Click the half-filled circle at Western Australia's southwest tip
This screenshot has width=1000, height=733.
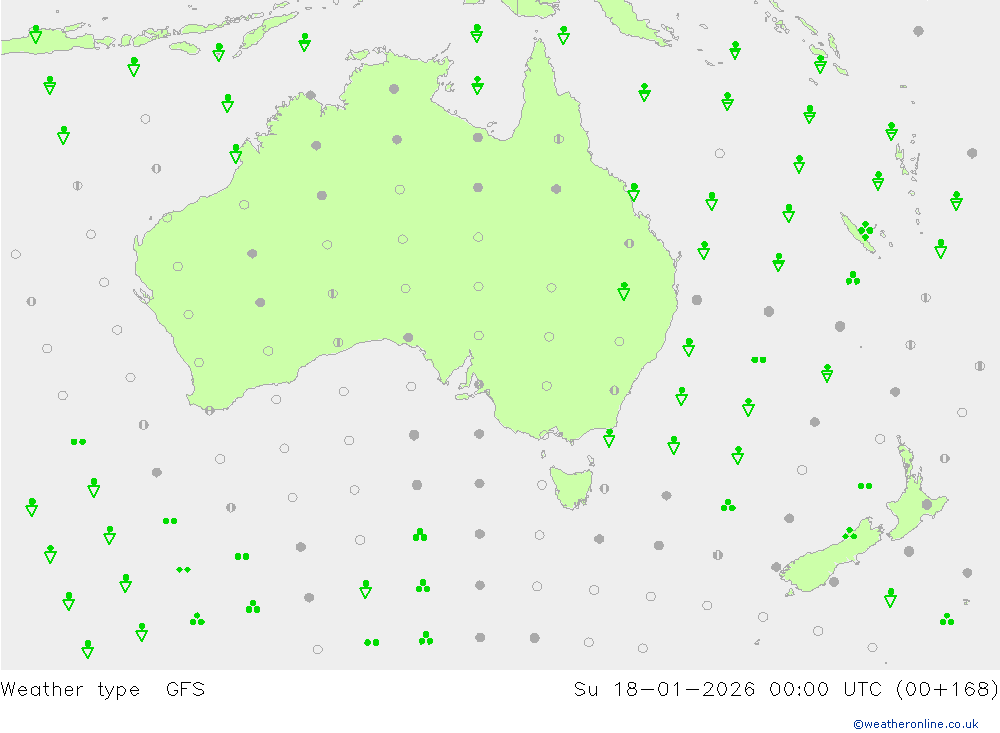coord(210,411)
